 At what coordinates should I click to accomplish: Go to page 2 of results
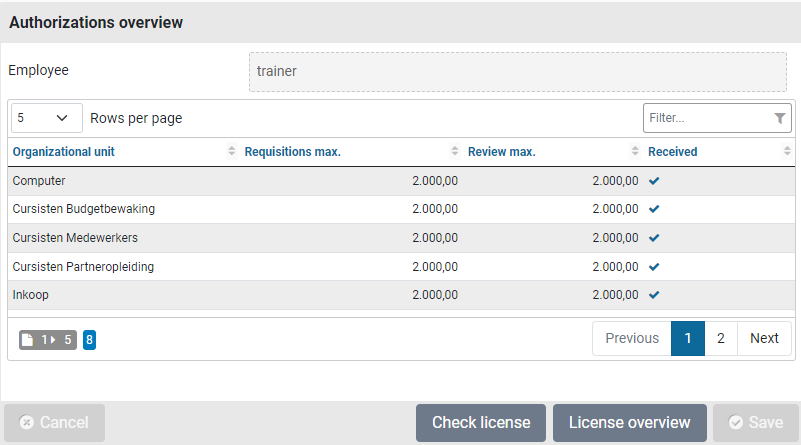point(721,338)
